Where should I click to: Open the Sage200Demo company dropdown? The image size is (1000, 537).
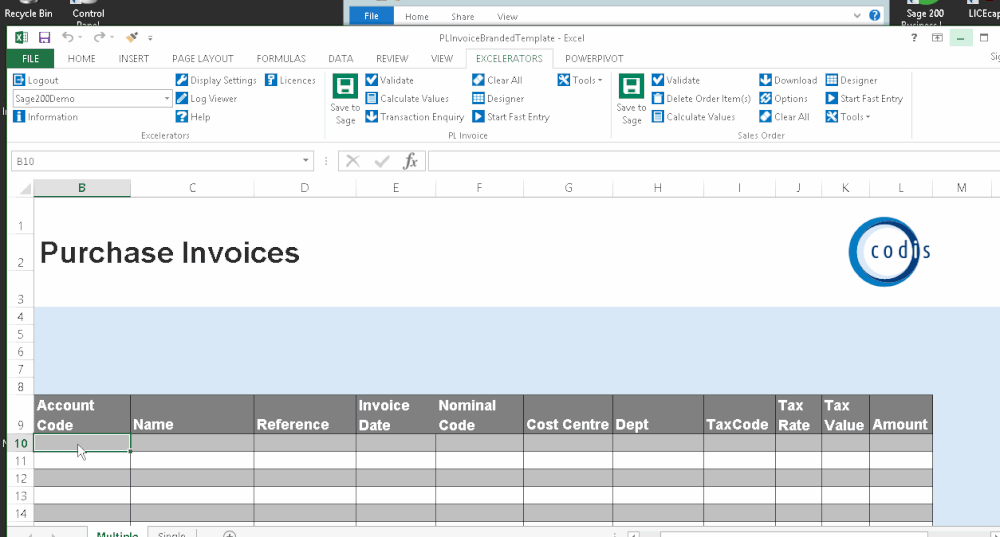tap(166, 99)
